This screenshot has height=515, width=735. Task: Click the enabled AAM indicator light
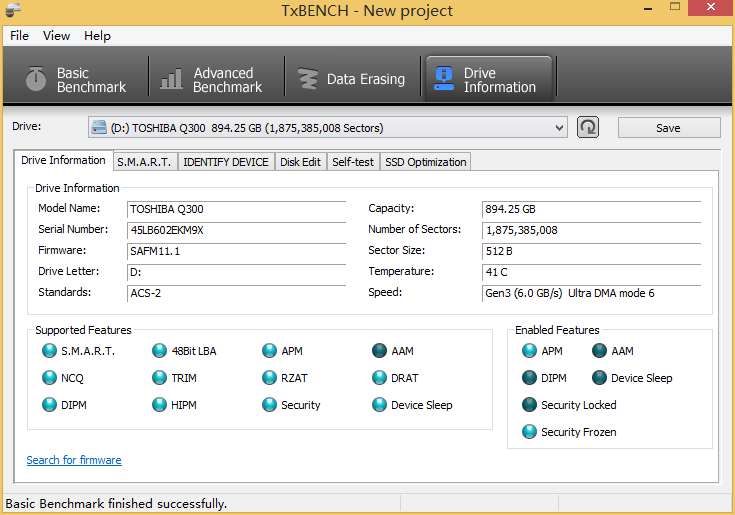(600, 351)
